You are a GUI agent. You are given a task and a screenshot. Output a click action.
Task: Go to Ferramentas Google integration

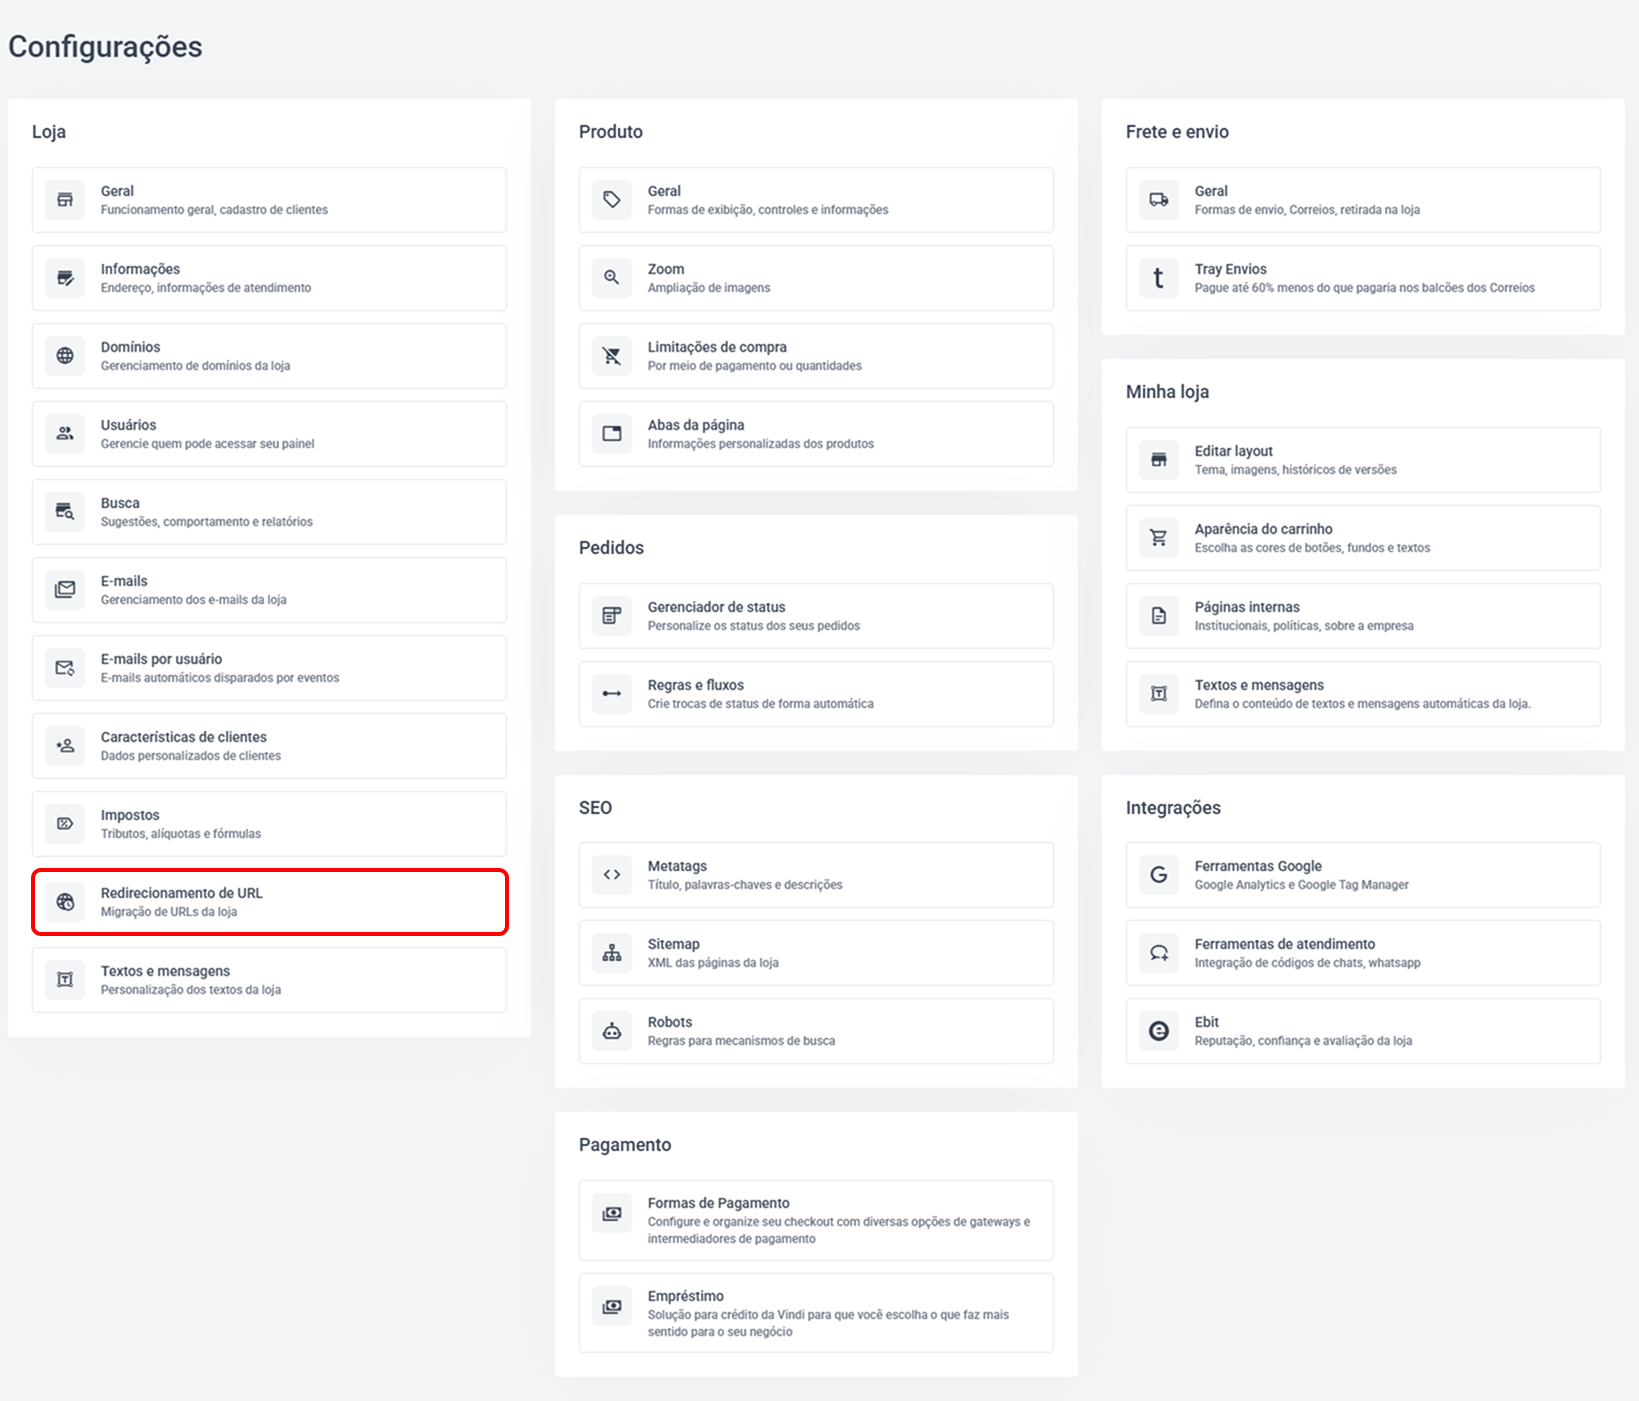point(1363,875)
